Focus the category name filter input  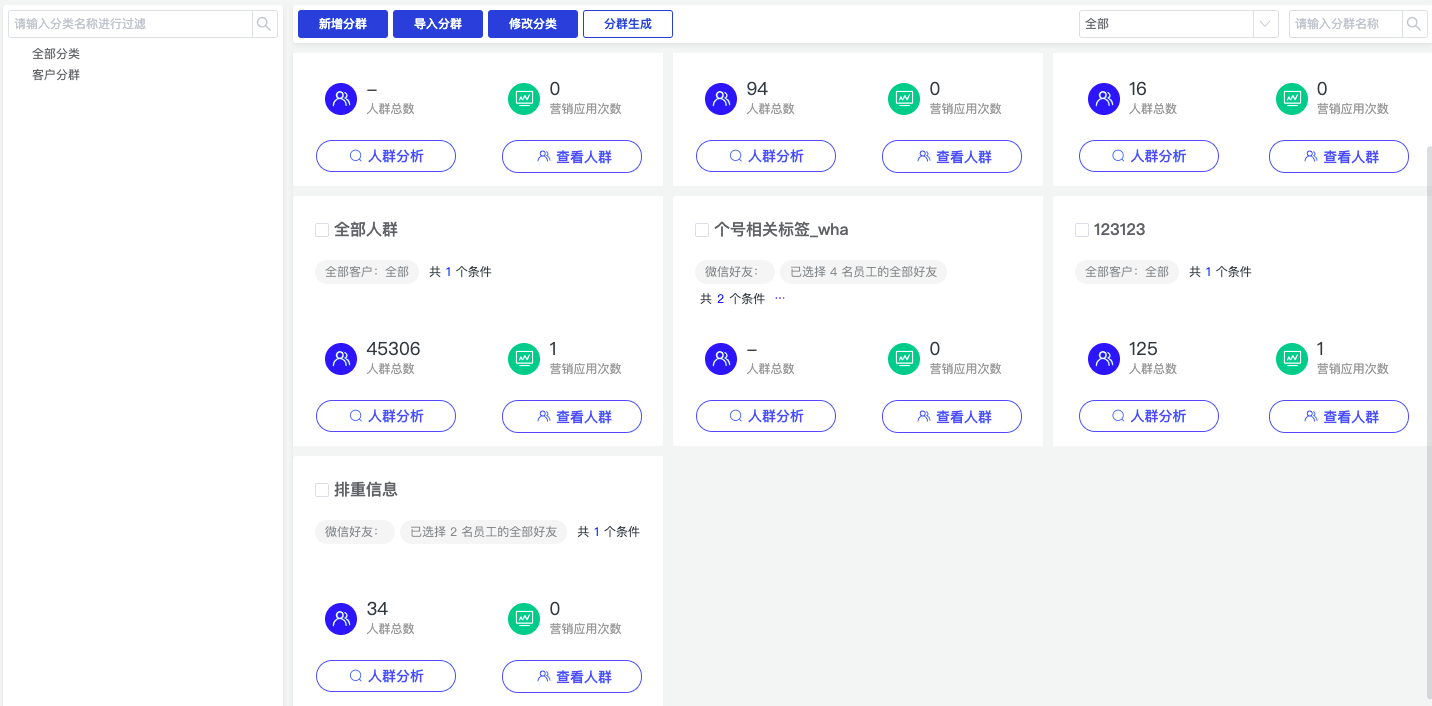(x=130, y=24)
